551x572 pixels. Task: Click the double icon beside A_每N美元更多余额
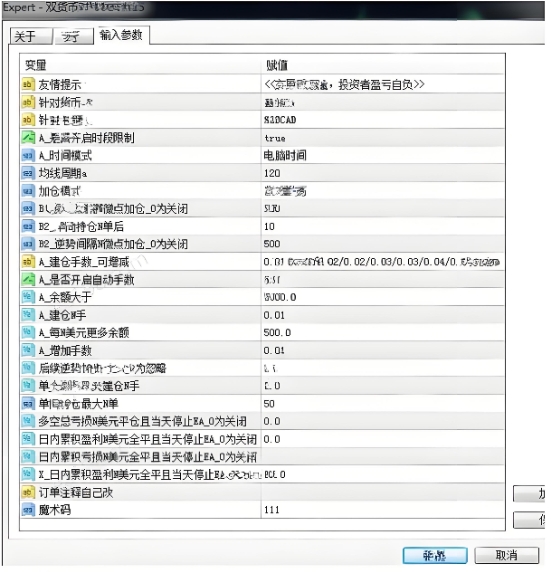[x=28, y=333]
